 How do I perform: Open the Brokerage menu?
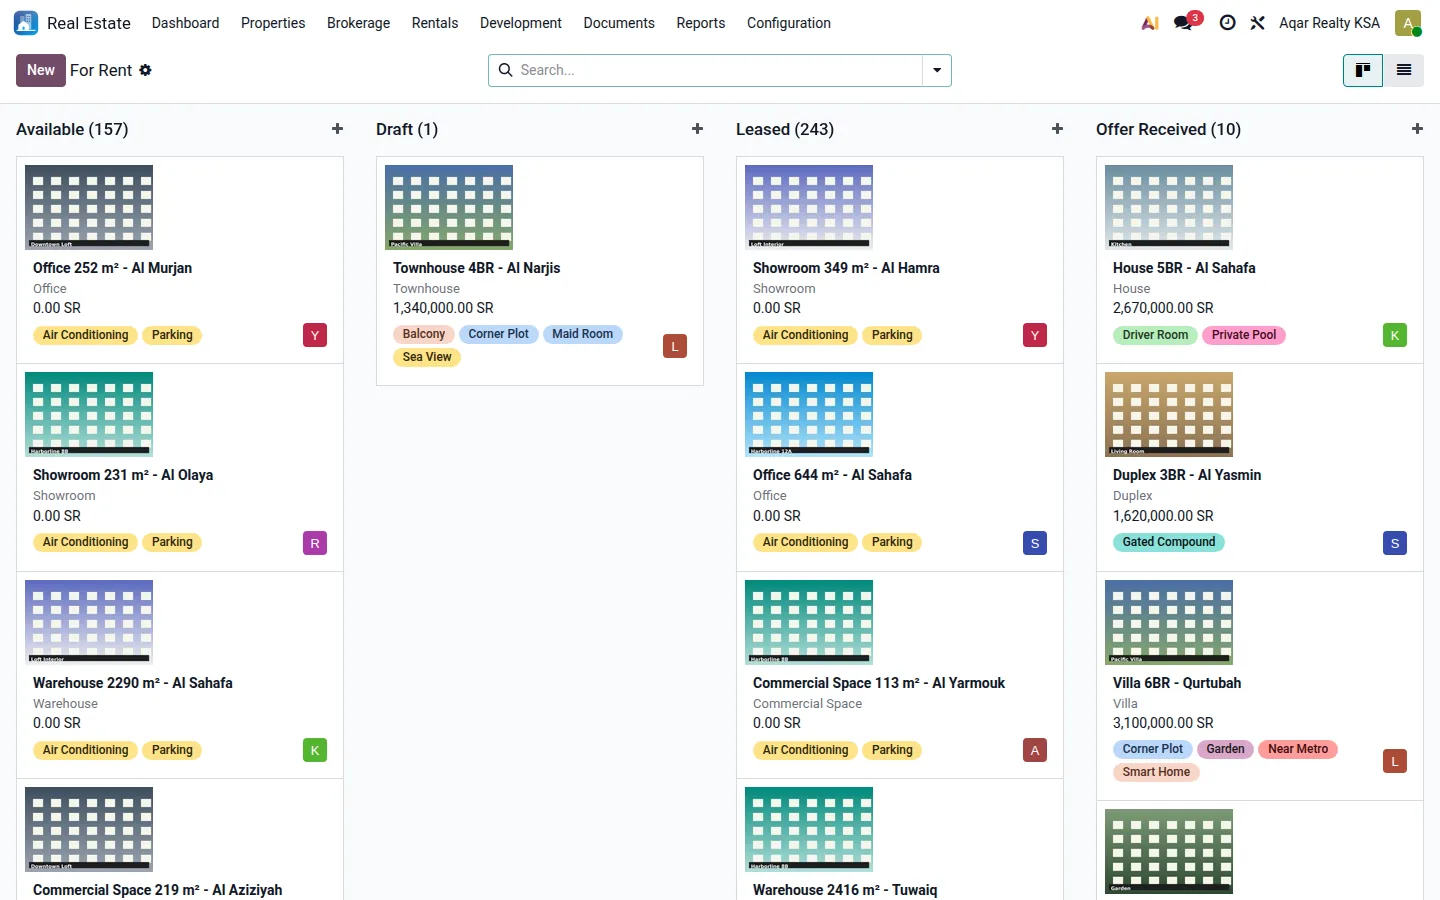click(358, 23)
